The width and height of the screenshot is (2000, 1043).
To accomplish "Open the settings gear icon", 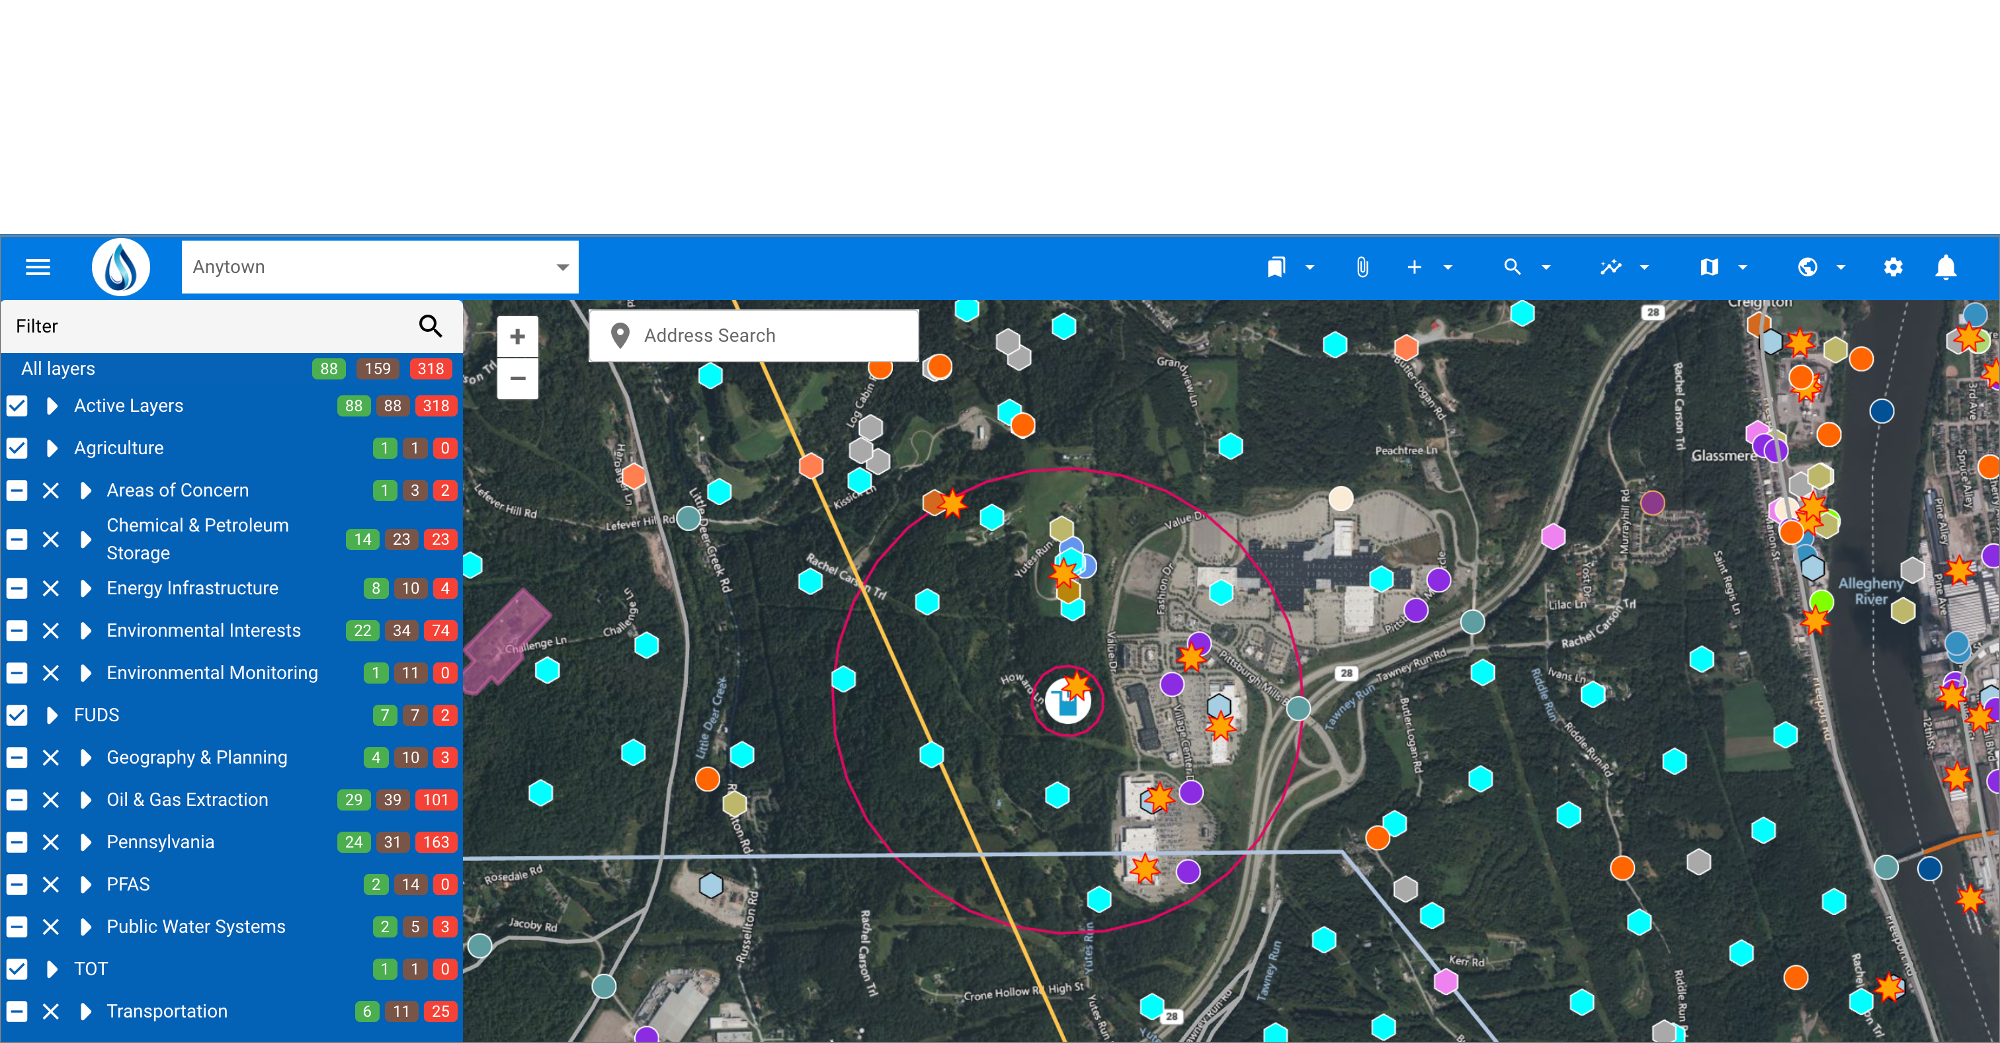I will 1893,267.
